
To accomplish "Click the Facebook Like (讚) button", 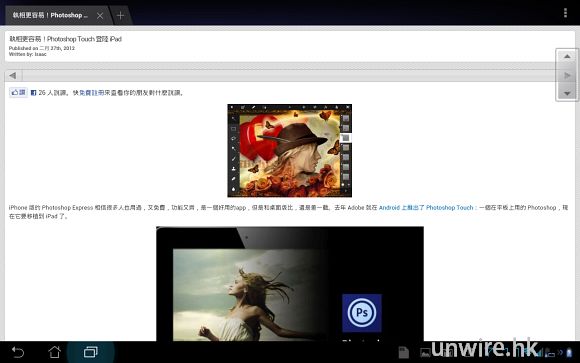I will [x=18, y=93].
